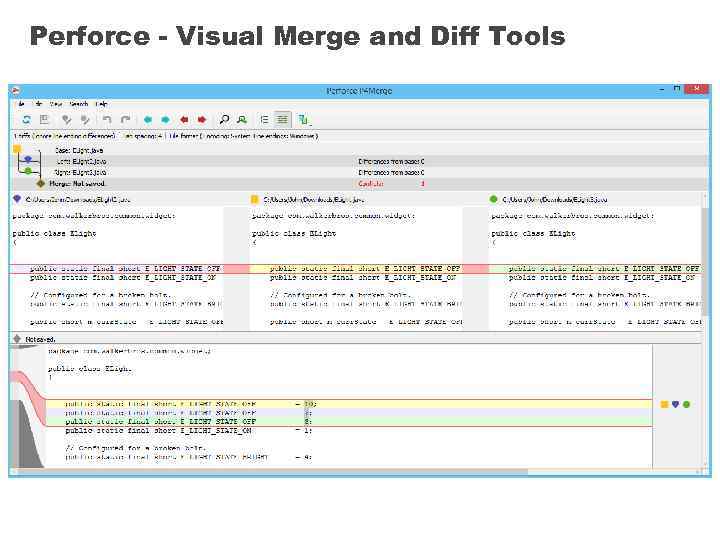Click 'public class ELight' in right diff pane
Screen dimensions: 720x540
click(x=533, y=233)
